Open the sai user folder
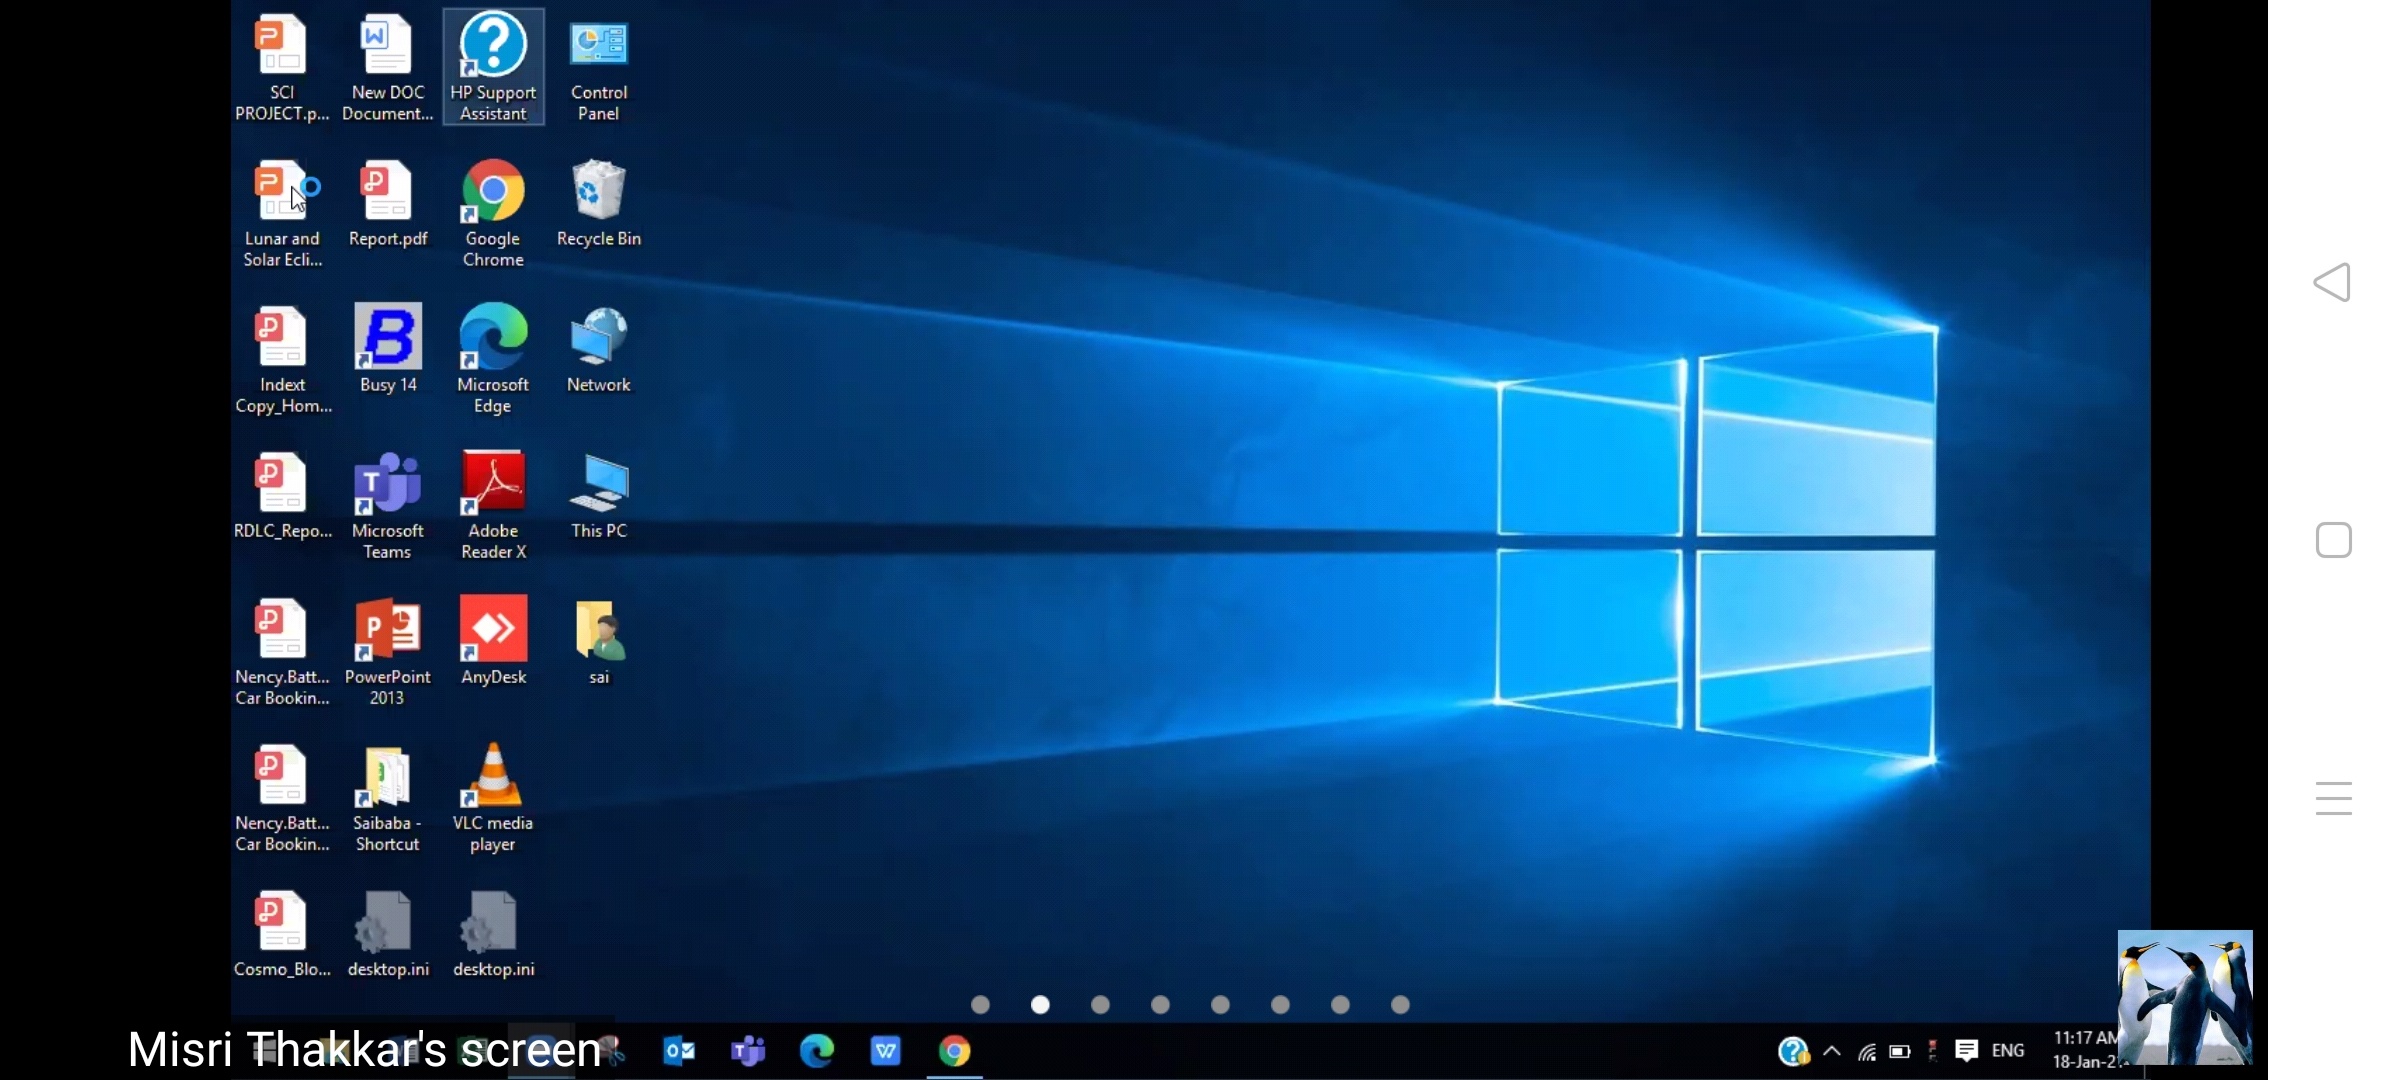 pyautogui.click(x=599, y=641)
